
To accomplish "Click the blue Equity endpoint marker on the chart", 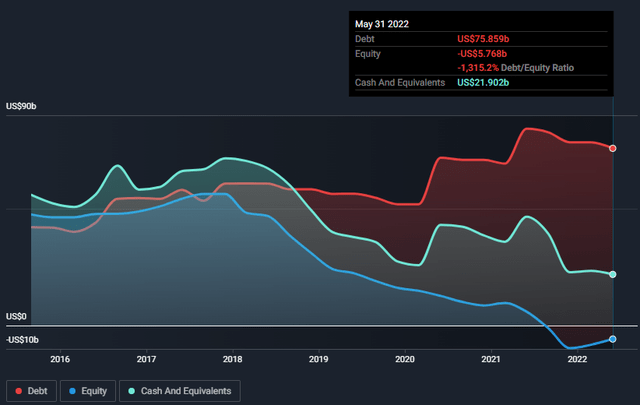I will tap(612, 339).
